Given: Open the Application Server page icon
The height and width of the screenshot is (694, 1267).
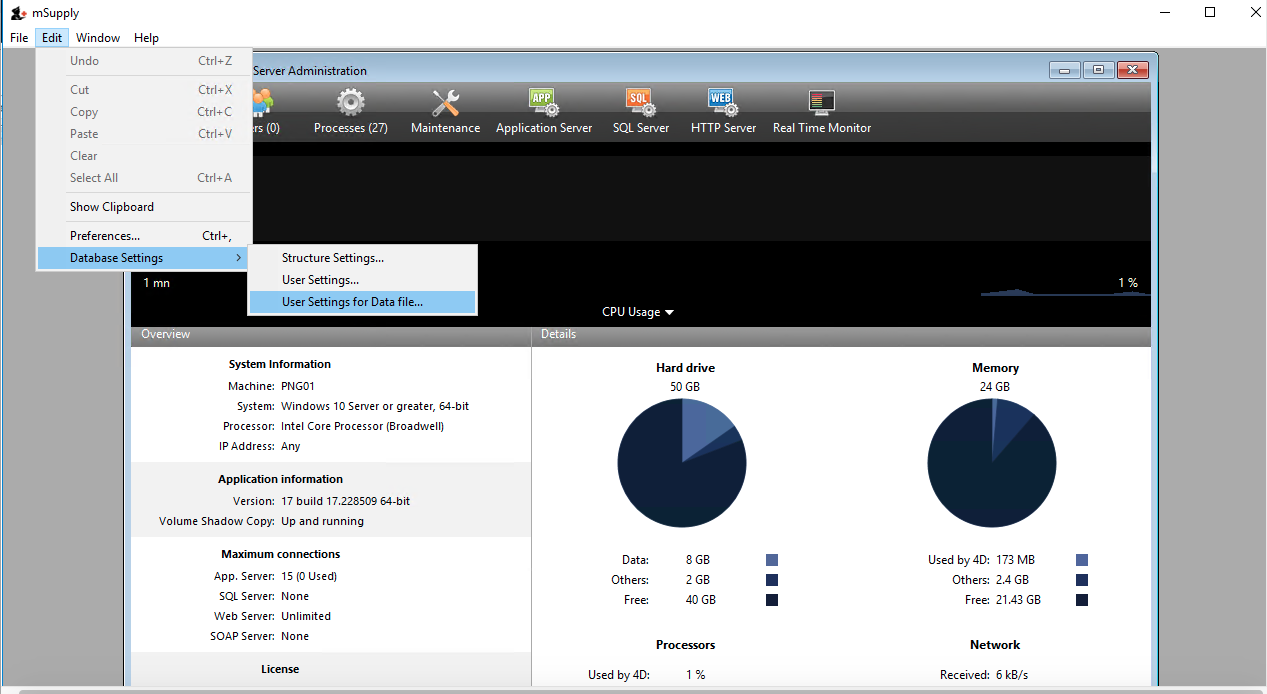Looking at the screenshot, I should 543,103.
